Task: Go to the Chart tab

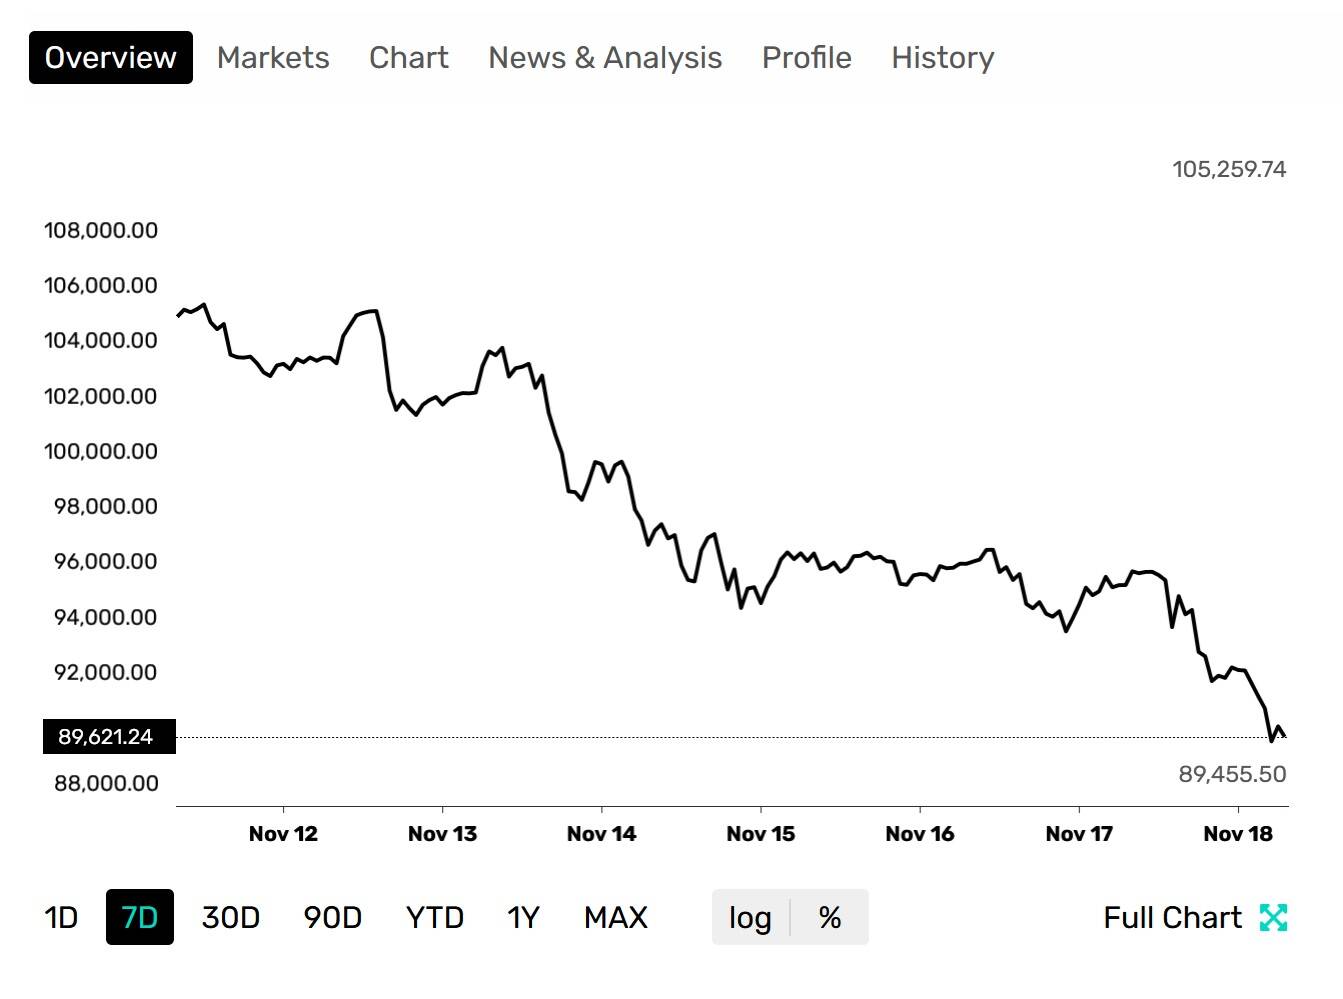Action: (x=409, y=58)
